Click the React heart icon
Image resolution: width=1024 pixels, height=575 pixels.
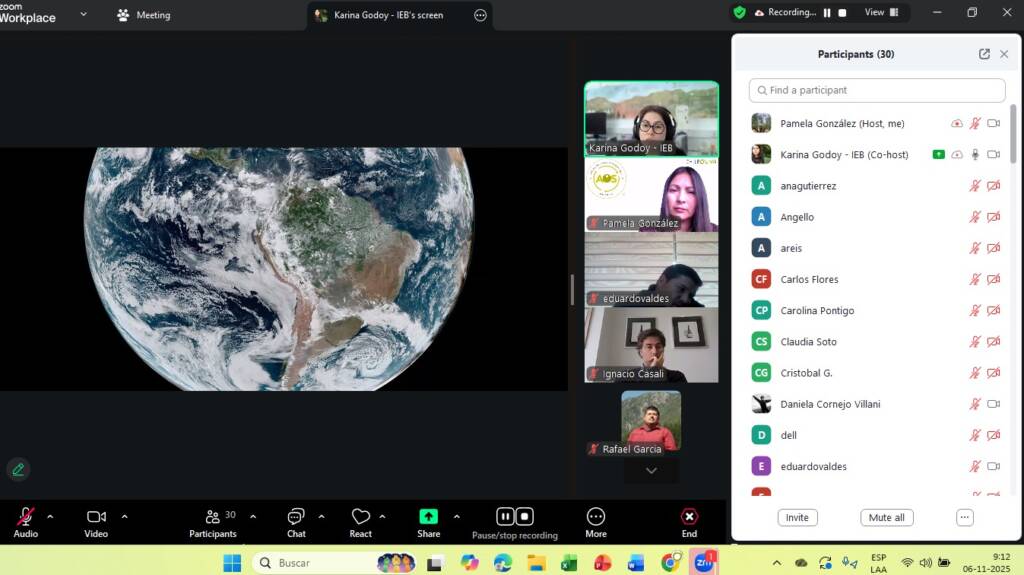click(x=361, y=517)
